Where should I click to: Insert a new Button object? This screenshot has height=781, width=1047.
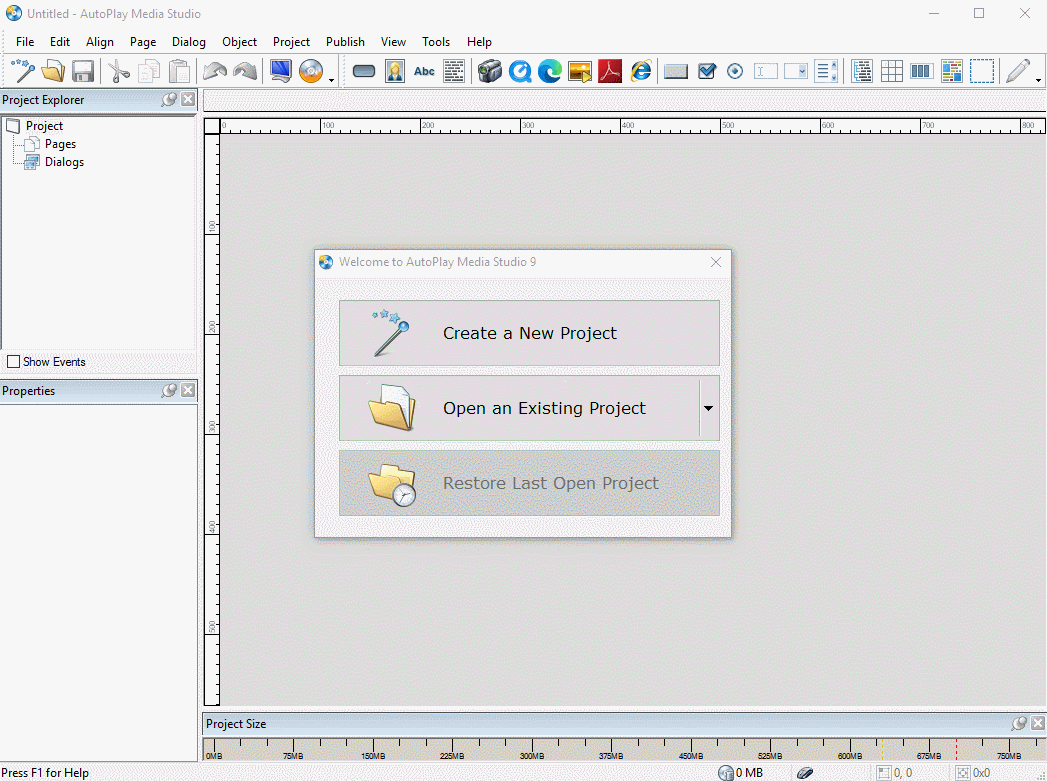point(364,71)
